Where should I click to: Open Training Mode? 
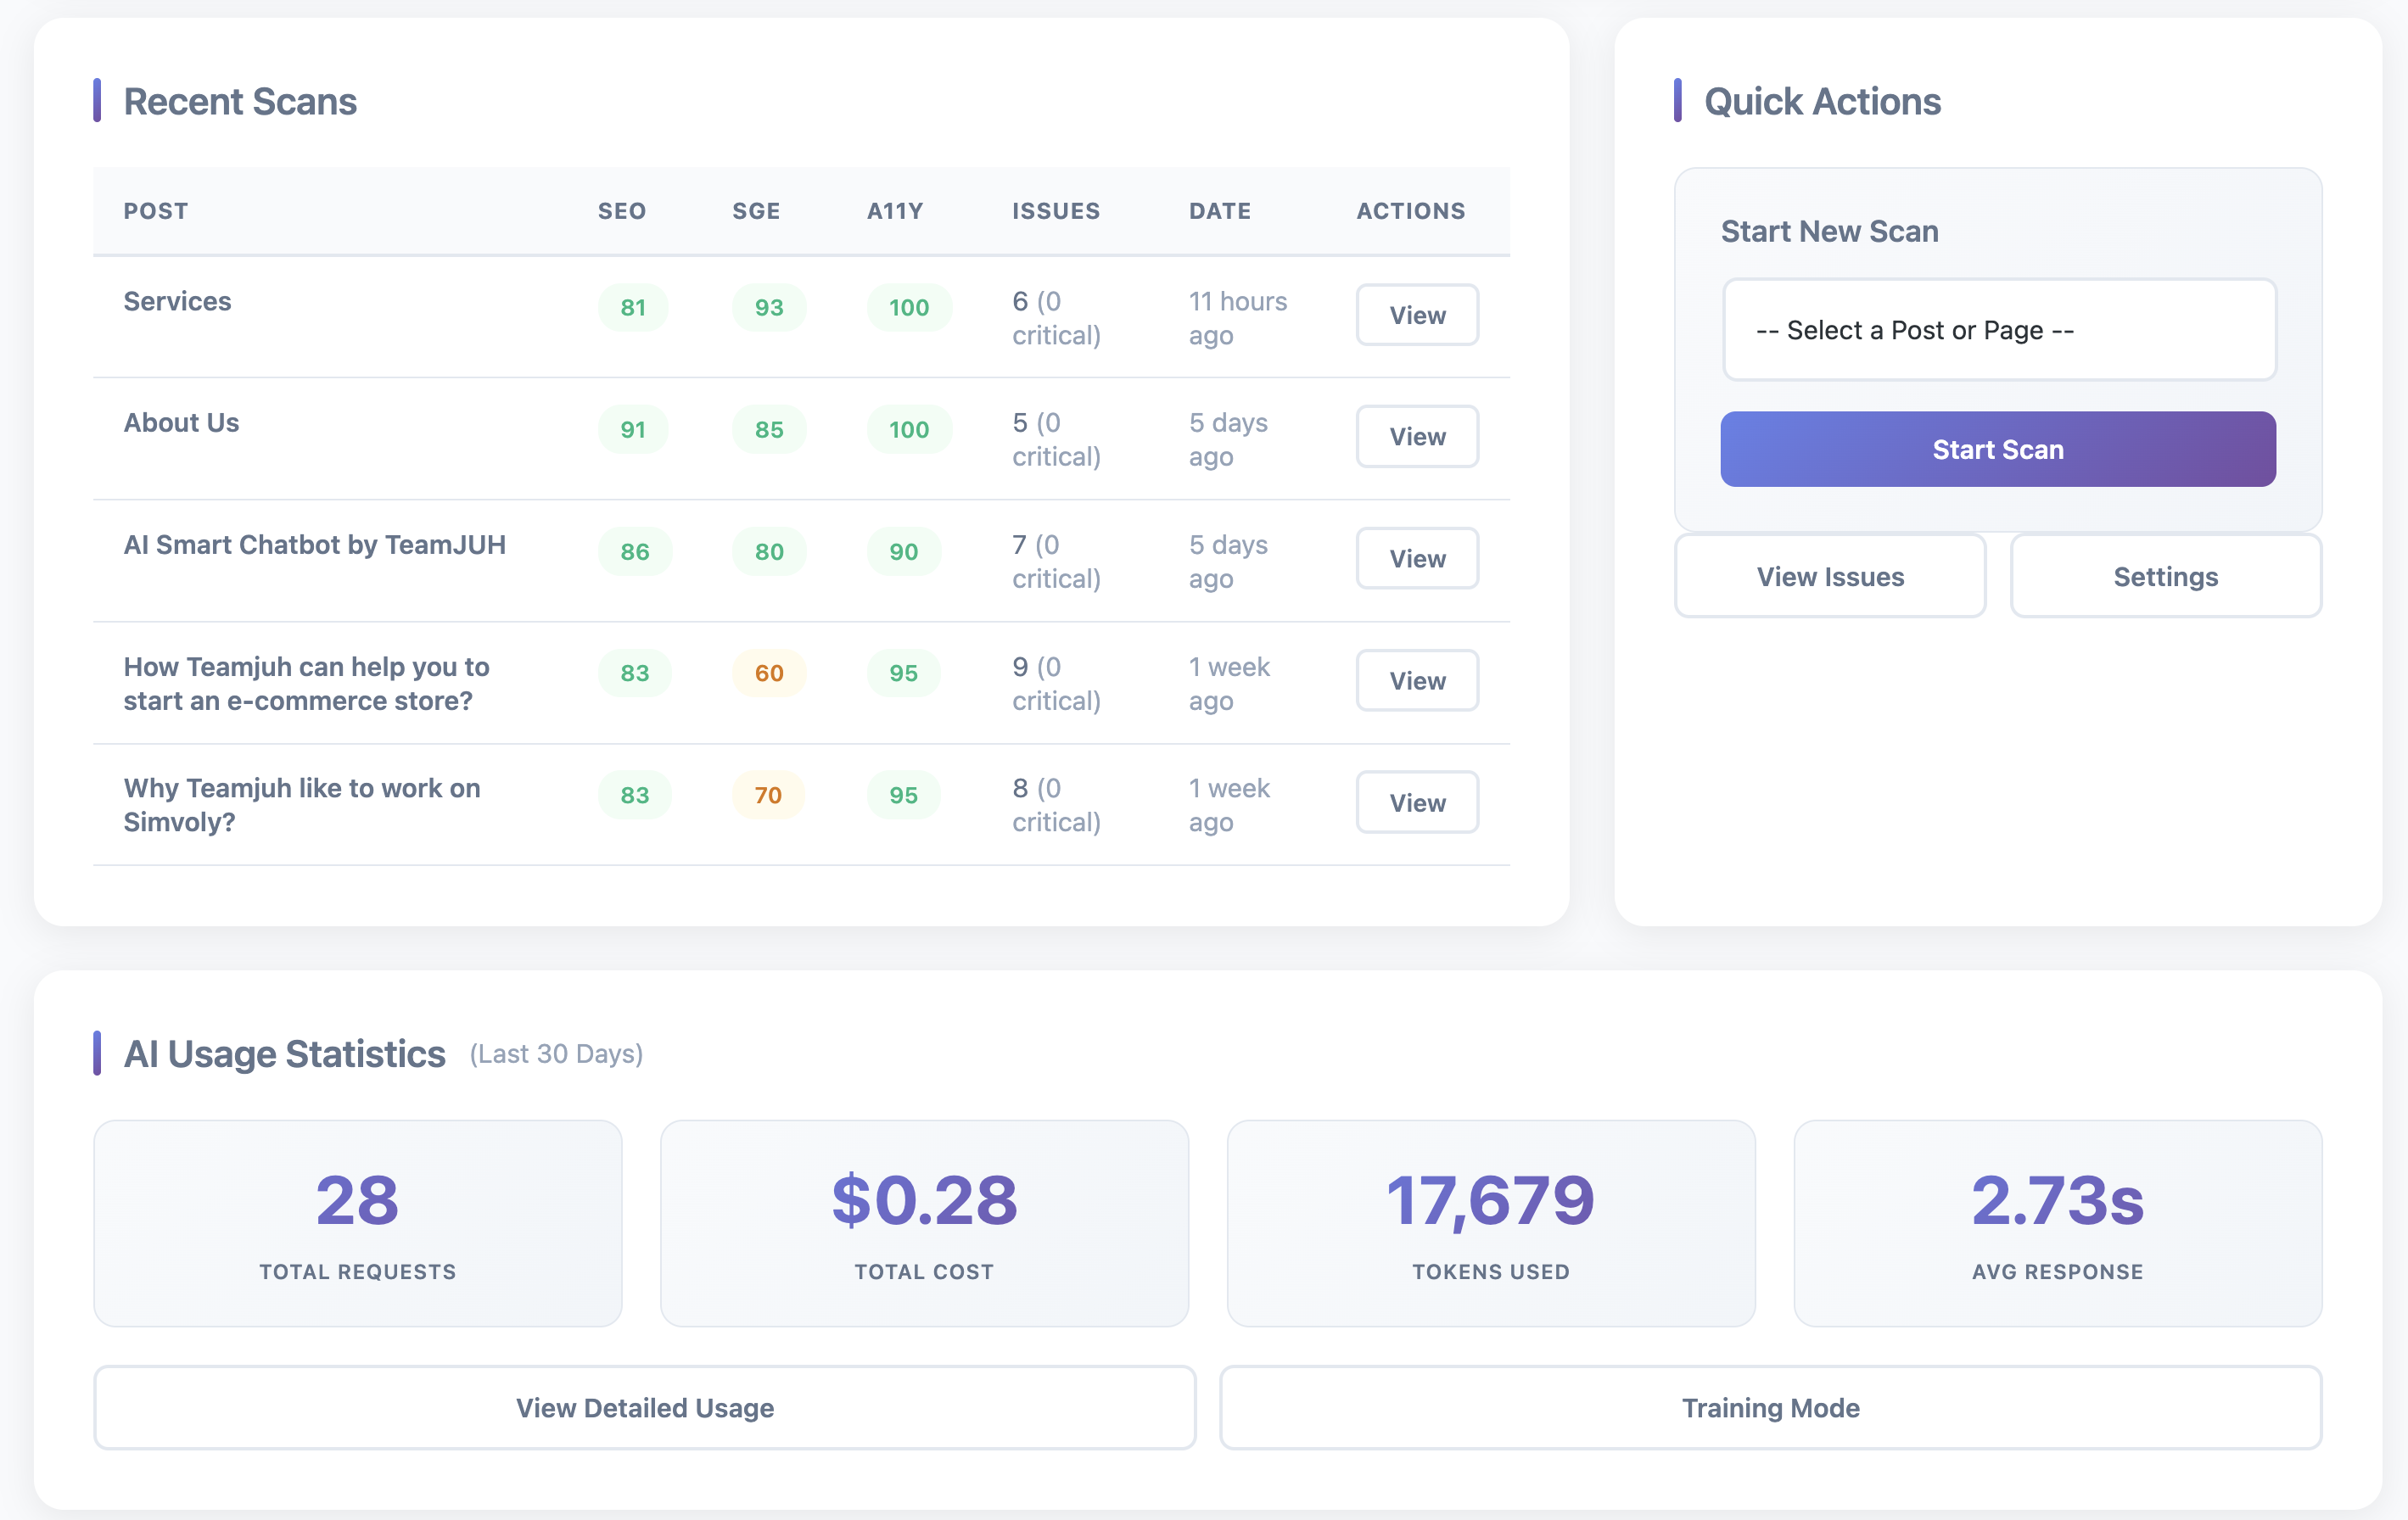pos(1770,1408)
